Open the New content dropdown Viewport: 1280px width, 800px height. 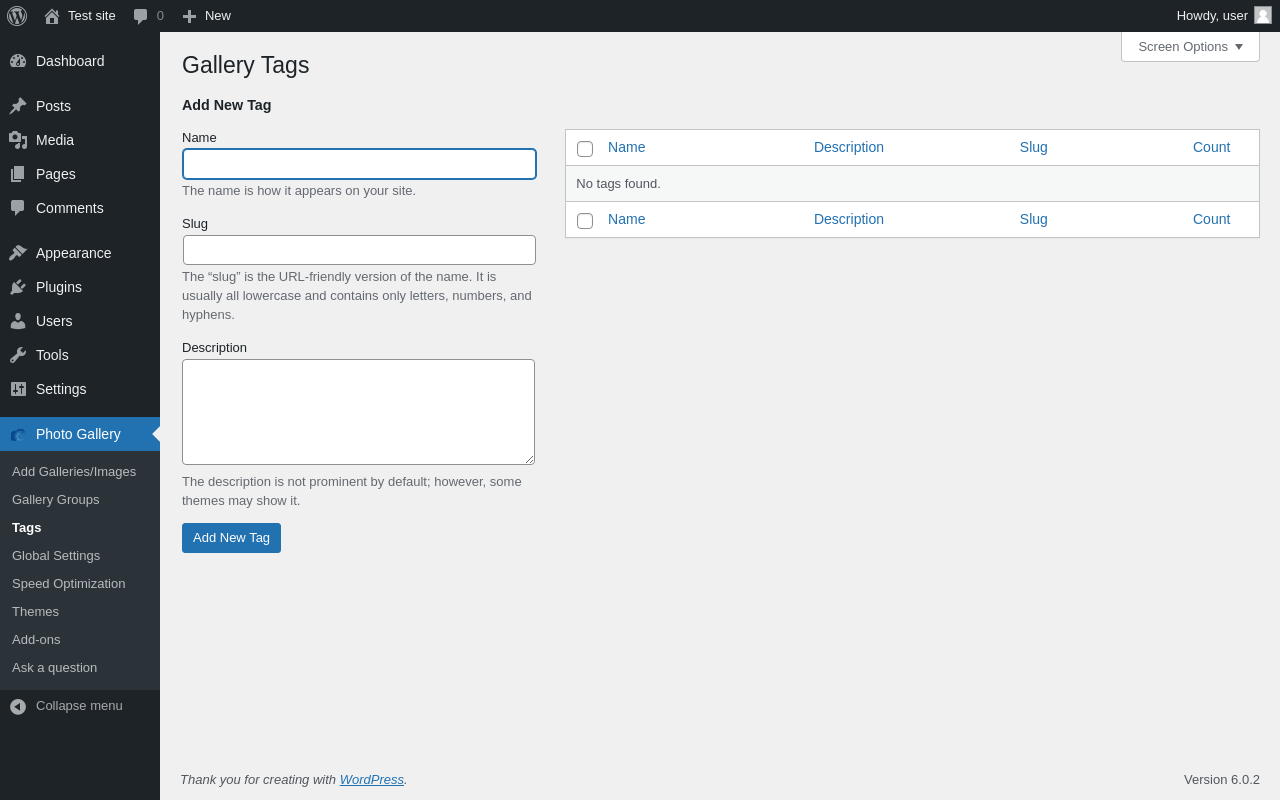click(207, 16)
